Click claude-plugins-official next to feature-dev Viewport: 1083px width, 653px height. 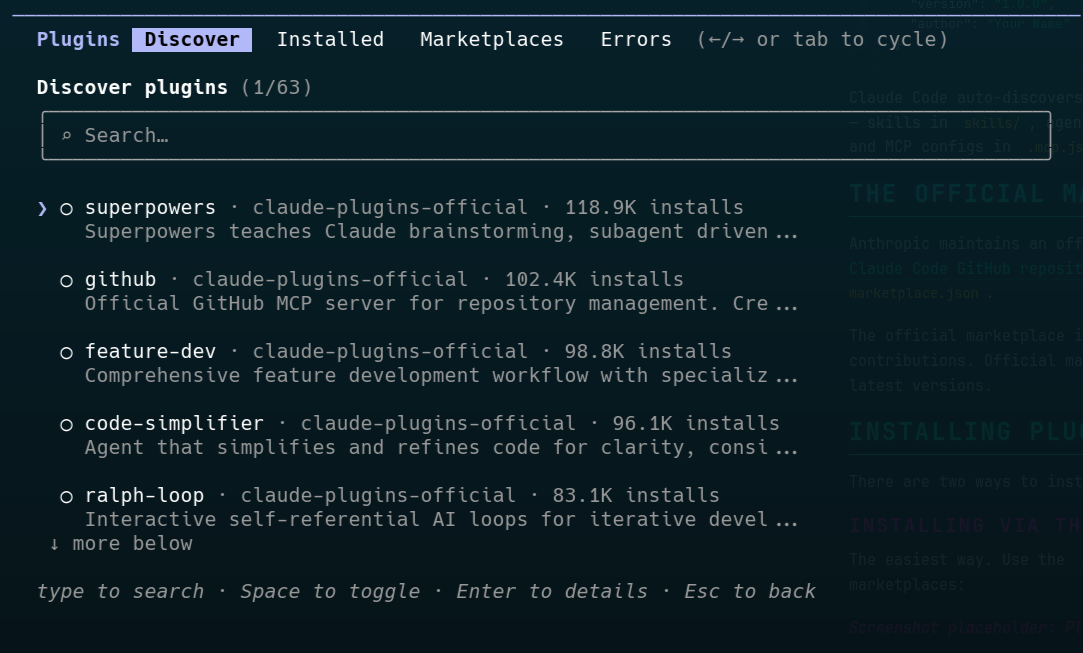tap(395, 351)
